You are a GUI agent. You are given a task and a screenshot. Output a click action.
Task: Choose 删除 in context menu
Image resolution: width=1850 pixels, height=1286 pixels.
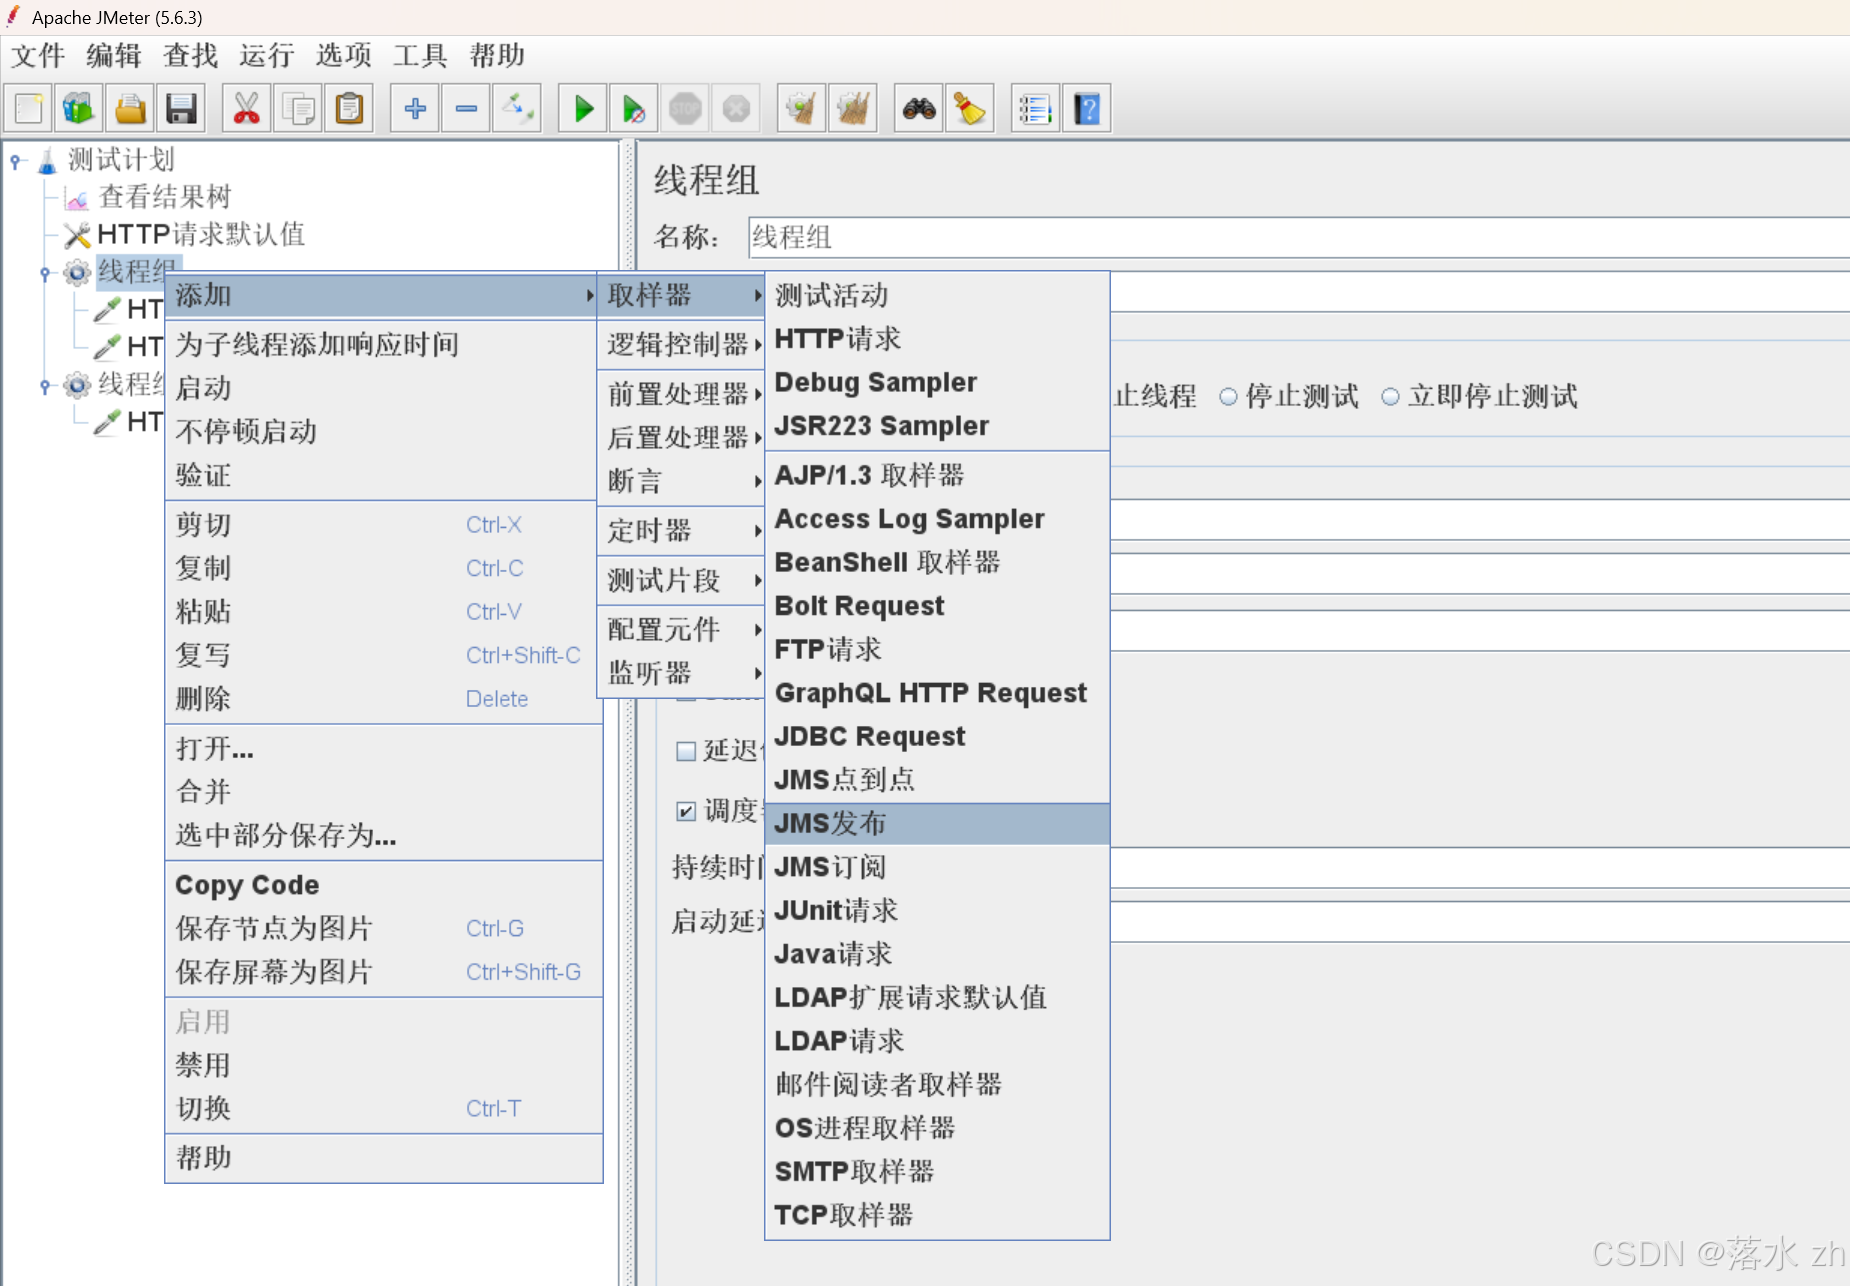[x=384, y=699]
